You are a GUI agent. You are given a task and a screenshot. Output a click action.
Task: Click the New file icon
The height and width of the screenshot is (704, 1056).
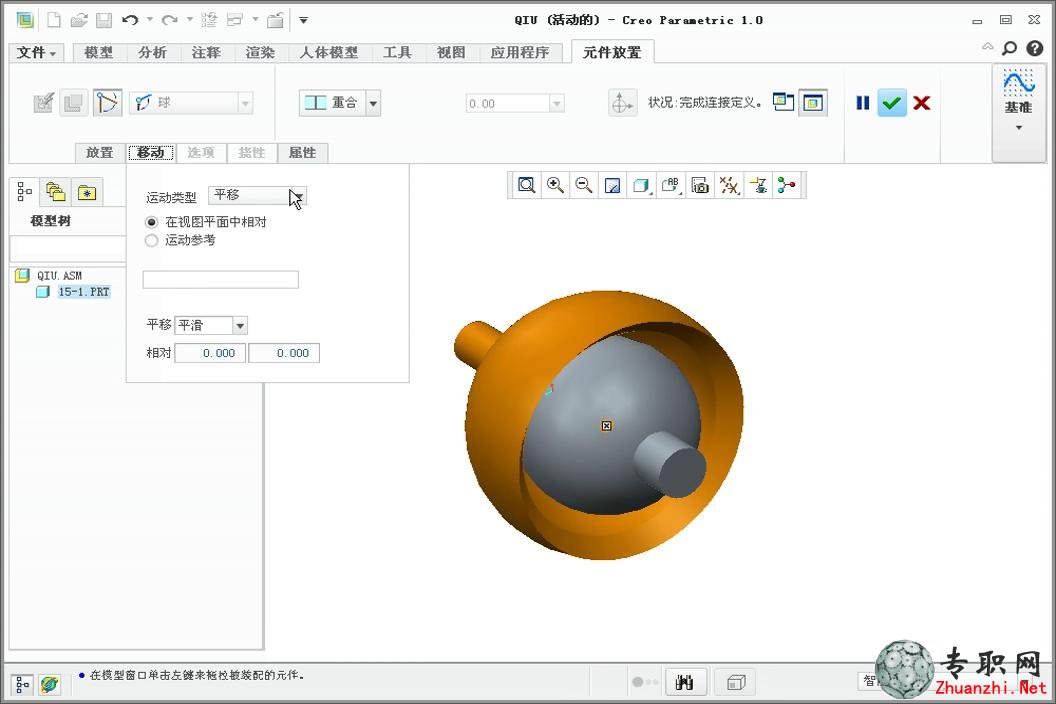pyautogui.click(x=54, y=20)
